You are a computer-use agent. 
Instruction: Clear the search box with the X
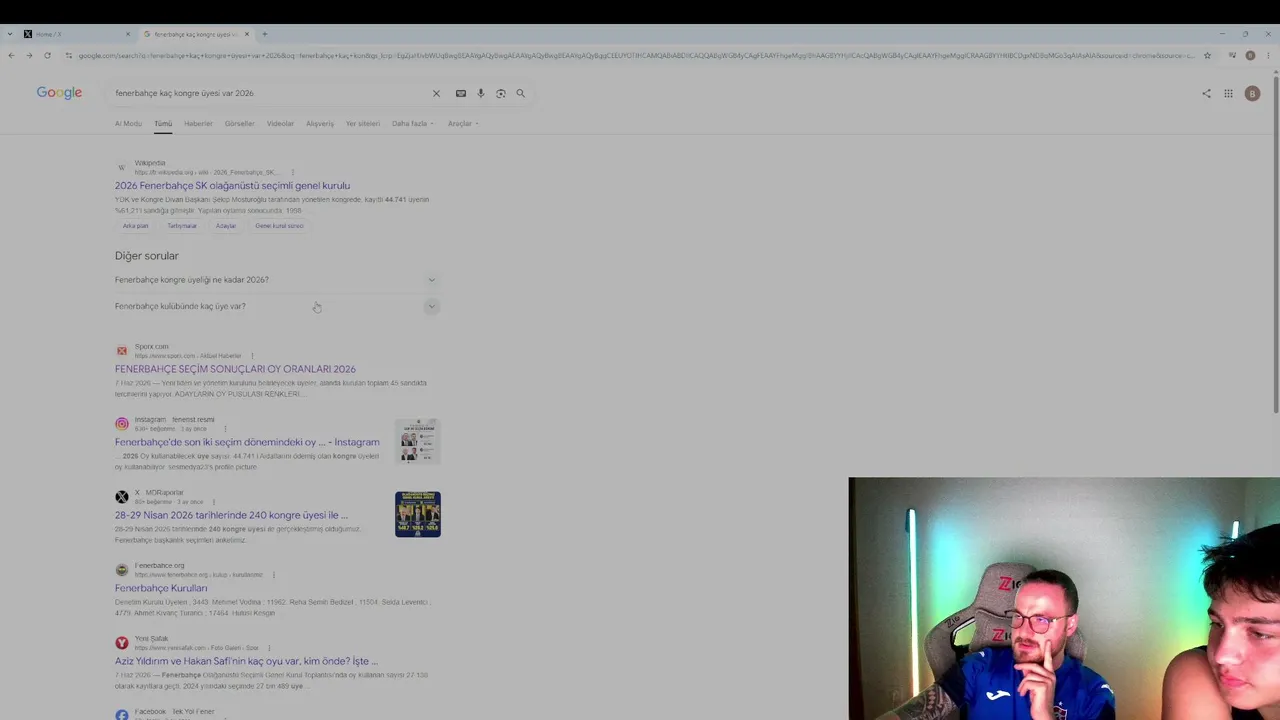[x=436, y=93]
